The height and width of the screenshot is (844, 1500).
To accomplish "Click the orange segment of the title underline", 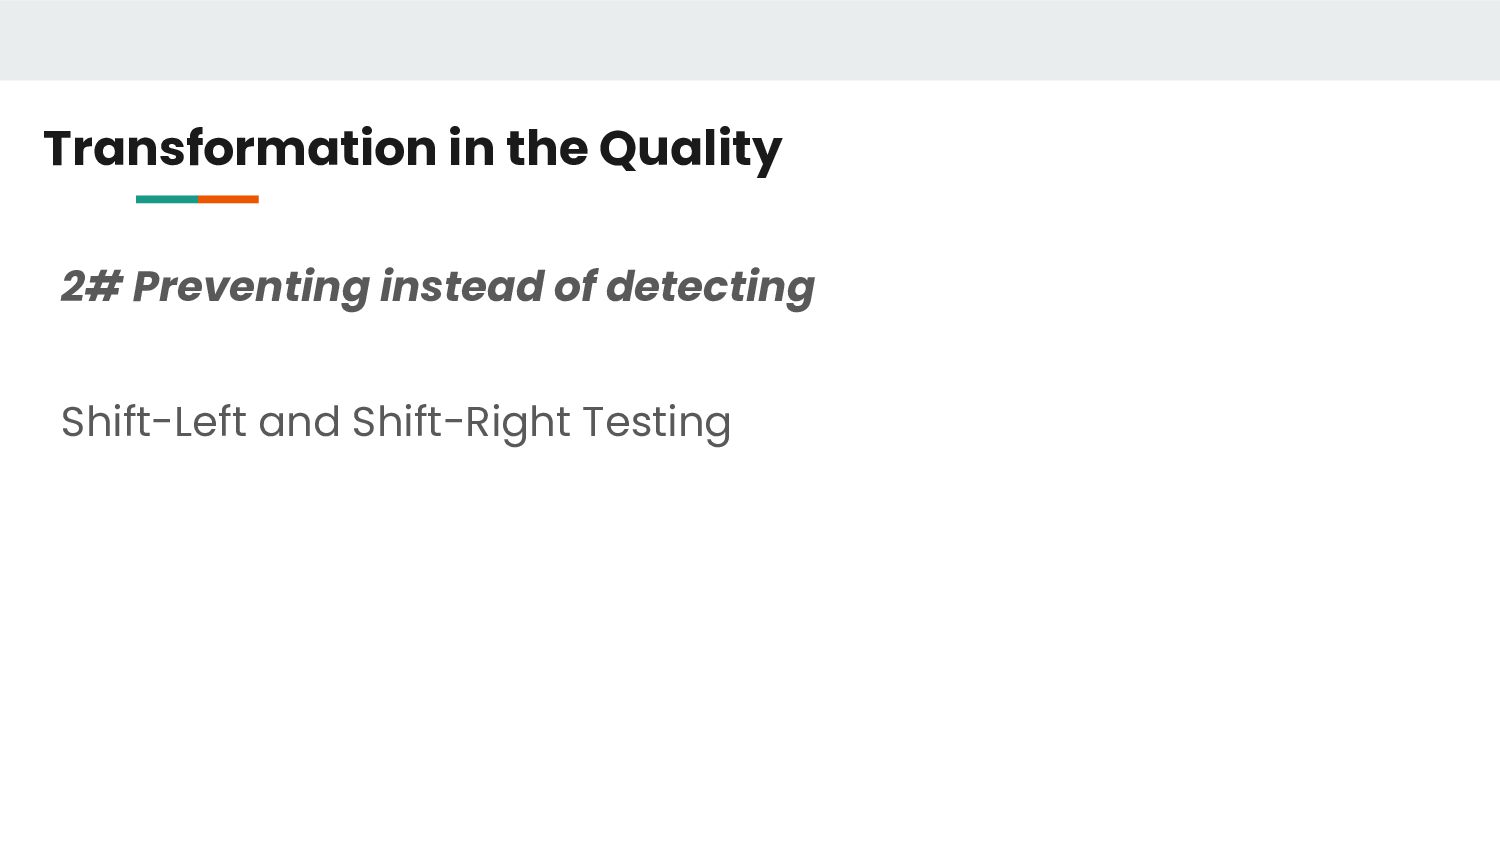I will click(228, 199).
